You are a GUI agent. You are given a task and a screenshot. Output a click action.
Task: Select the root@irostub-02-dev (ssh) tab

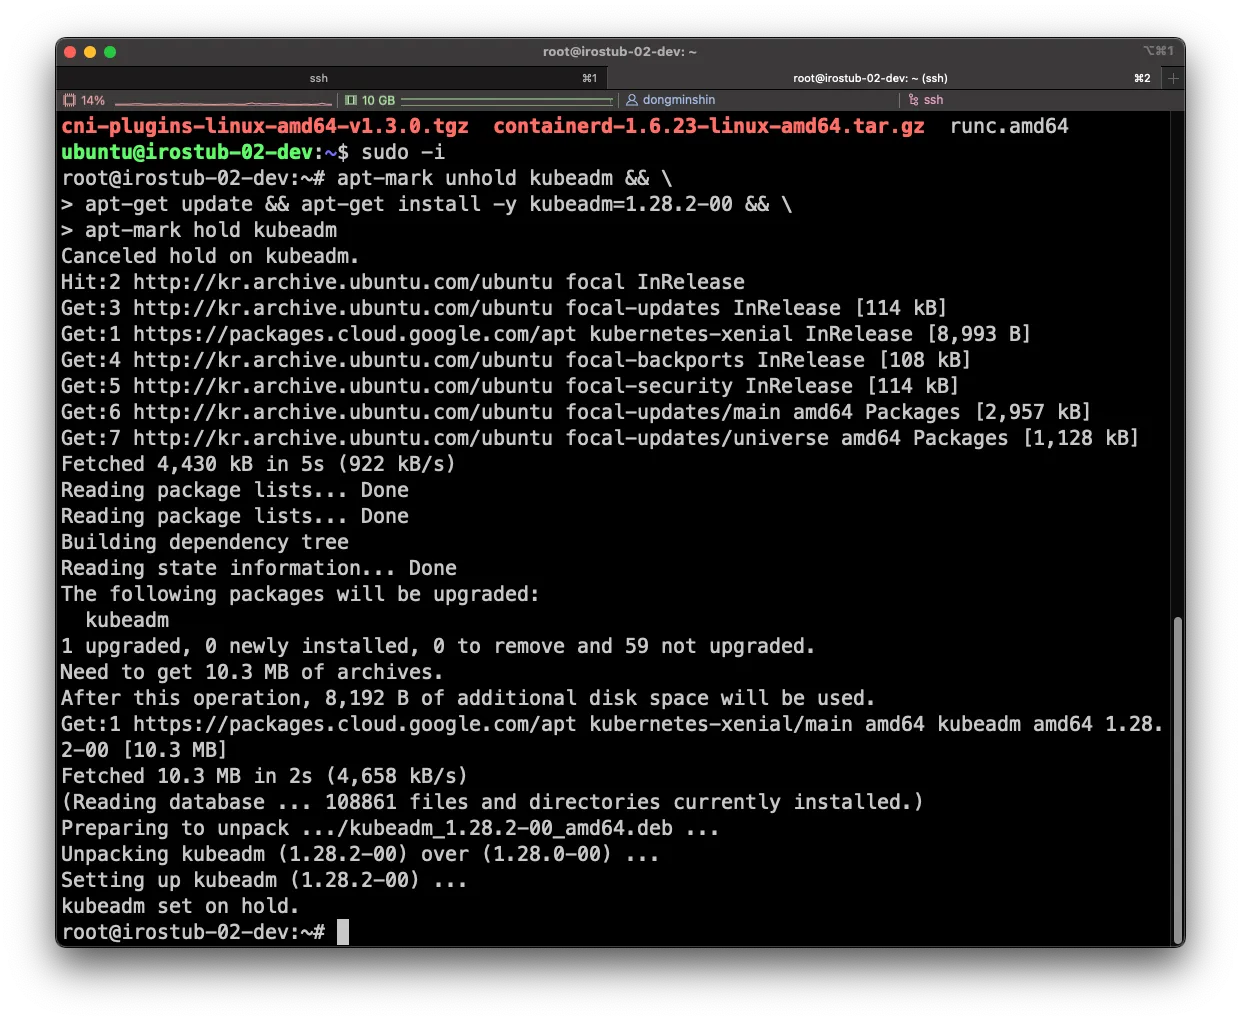869,78
